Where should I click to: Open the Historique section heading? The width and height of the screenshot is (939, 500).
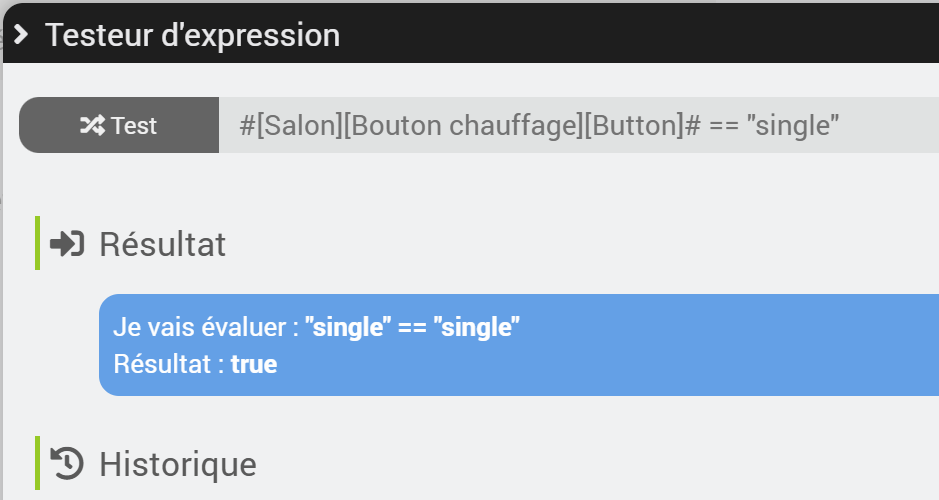click(x=178, y=465)
